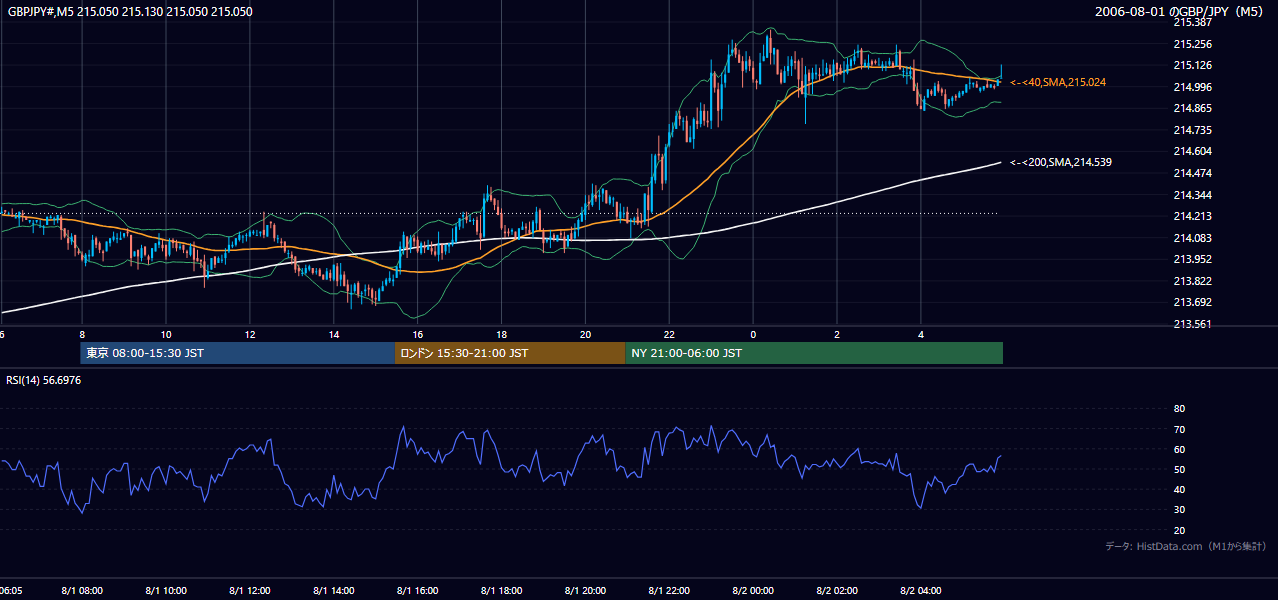The image size is (1278, 600).
Task: Click hour tick 2 under the price chart
Action: pyautogui.click(x=838, y=334)
